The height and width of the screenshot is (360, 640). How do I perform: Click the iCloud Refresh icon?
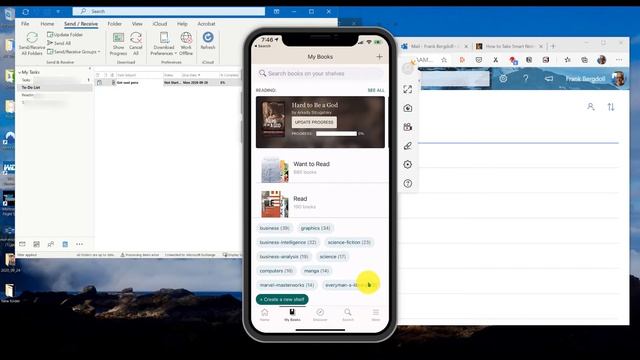point(208,41)
